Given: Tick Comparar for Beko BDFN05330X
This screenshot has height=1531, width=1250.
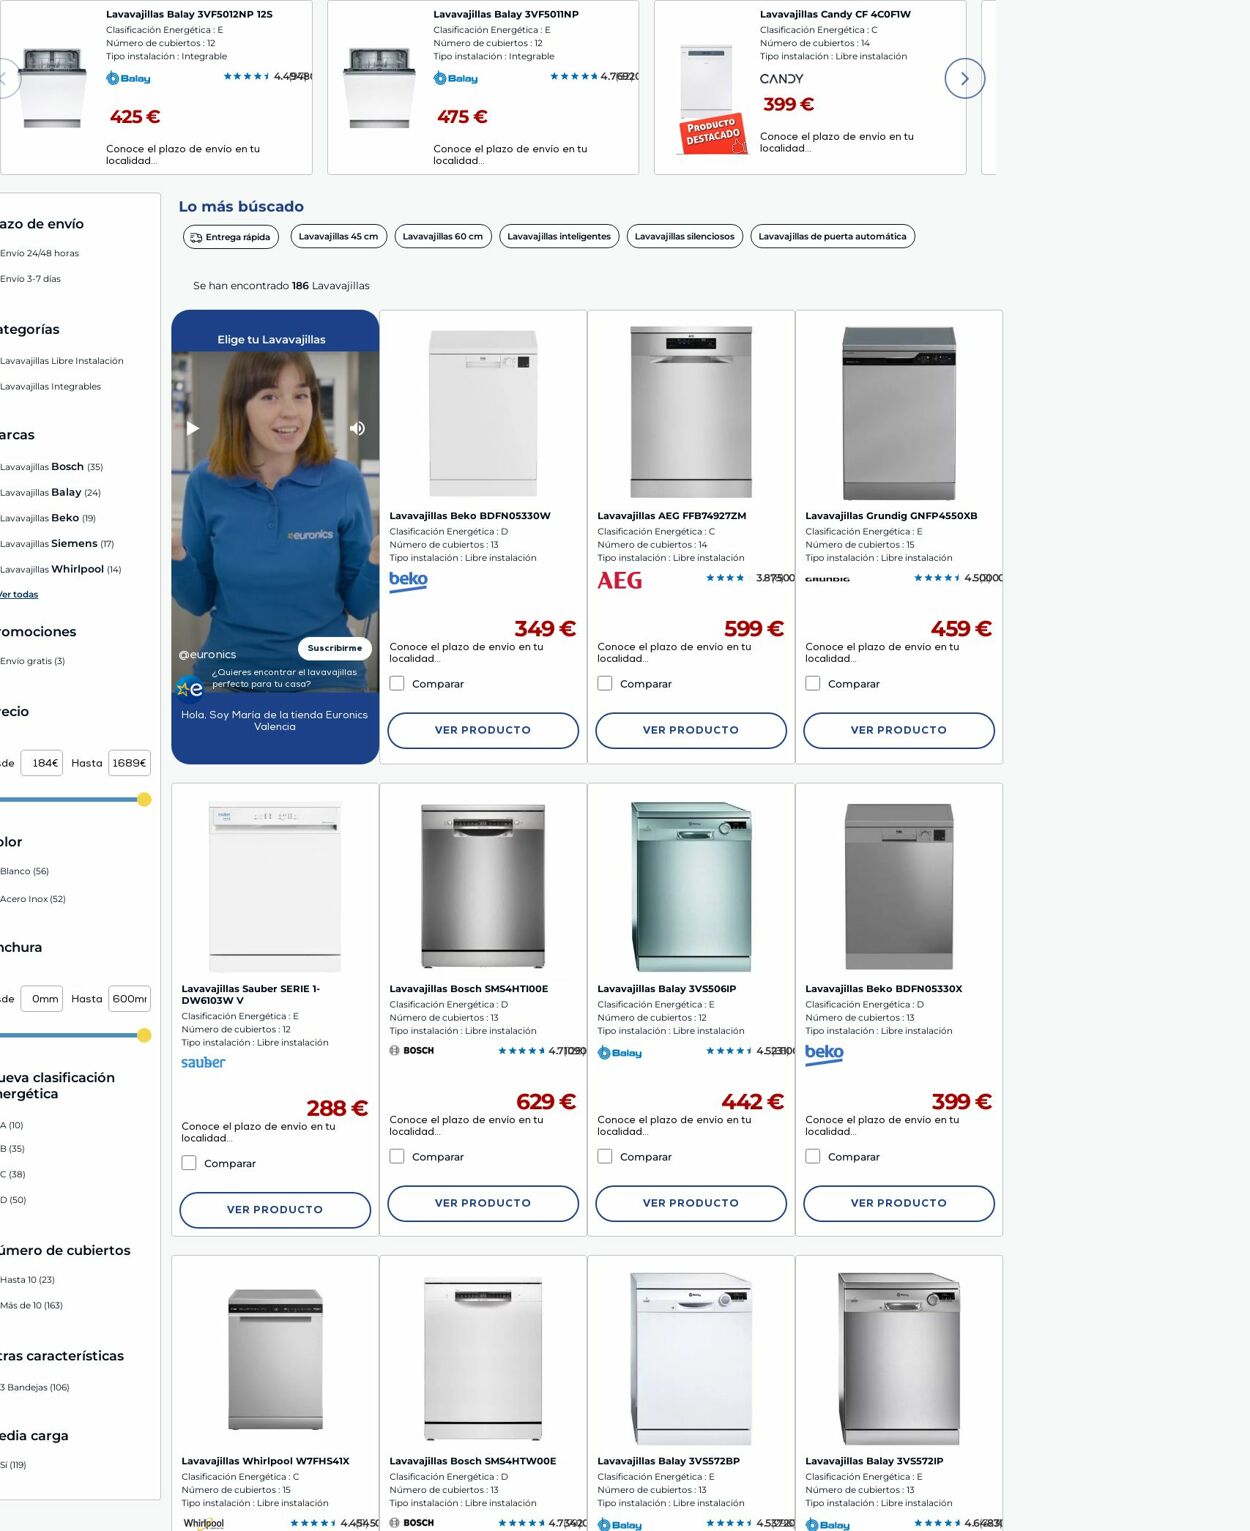Looking at the screenshot, I should point(813,1156).
